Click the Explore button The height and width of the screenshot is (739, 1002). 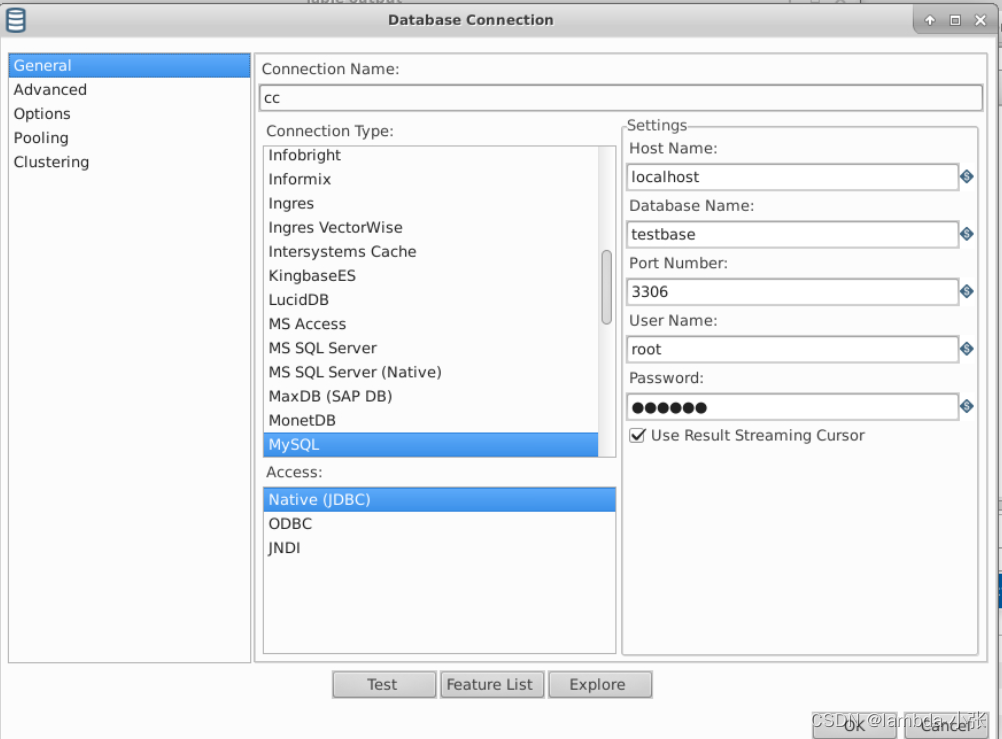599,685
